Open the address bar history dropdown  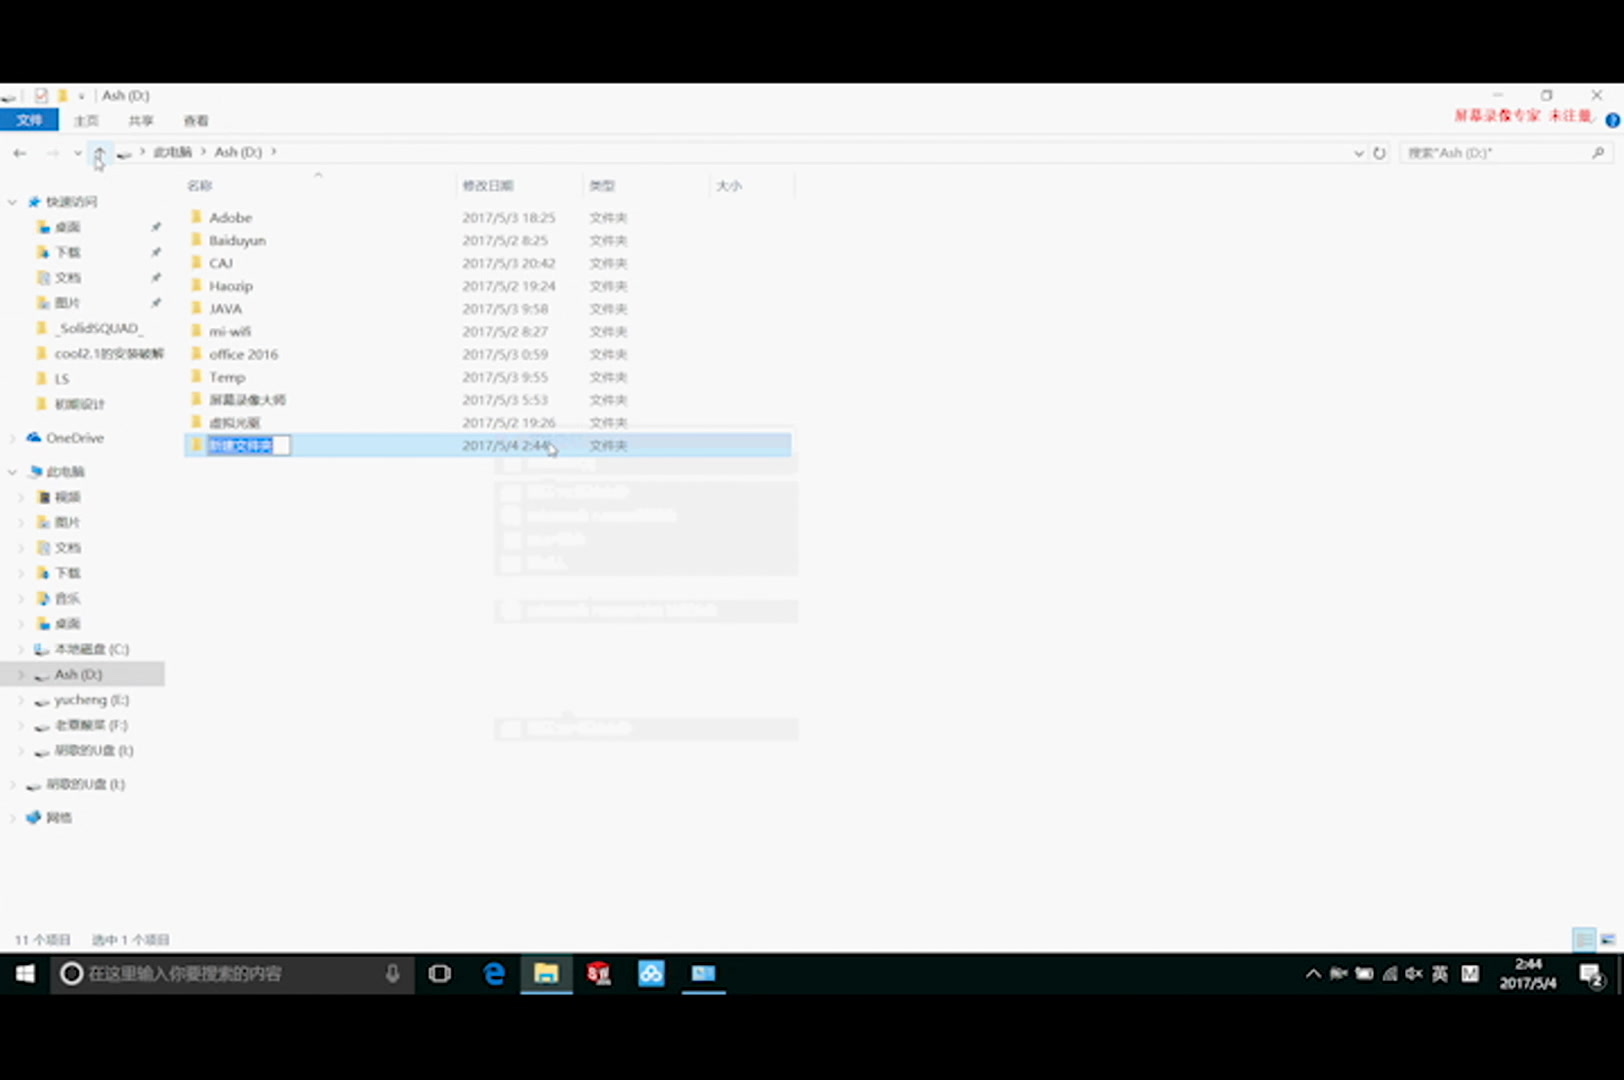[x=1358, y=153]
